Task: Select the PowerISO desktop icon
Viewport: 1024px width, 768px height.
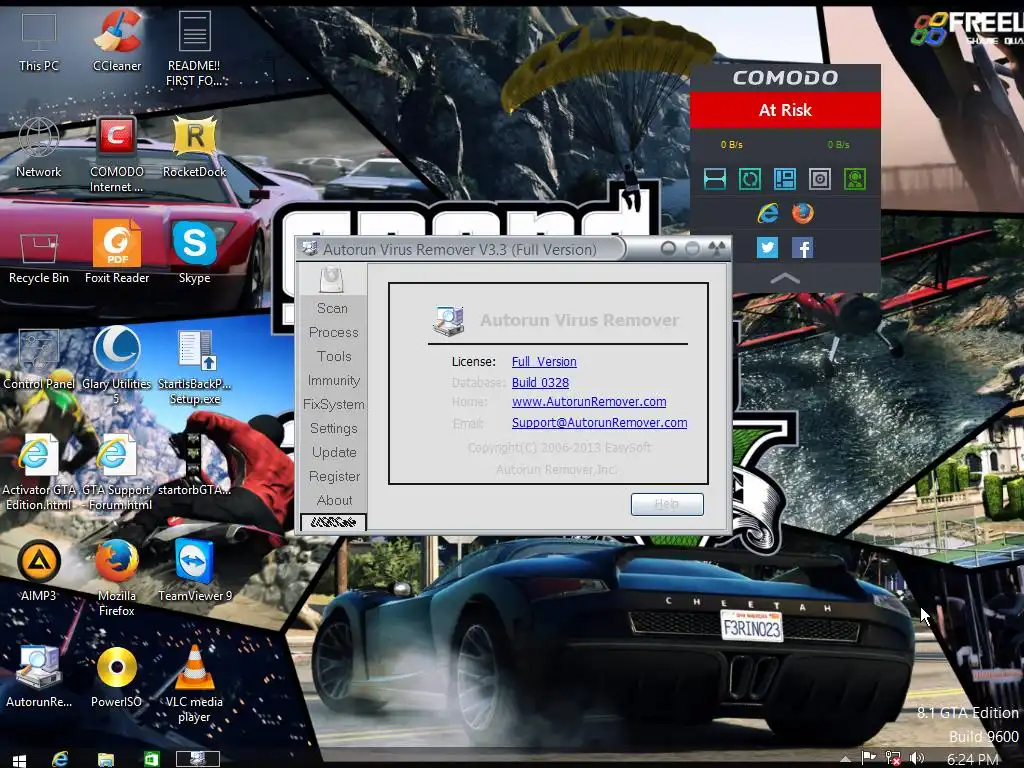Action: (117, 677)
